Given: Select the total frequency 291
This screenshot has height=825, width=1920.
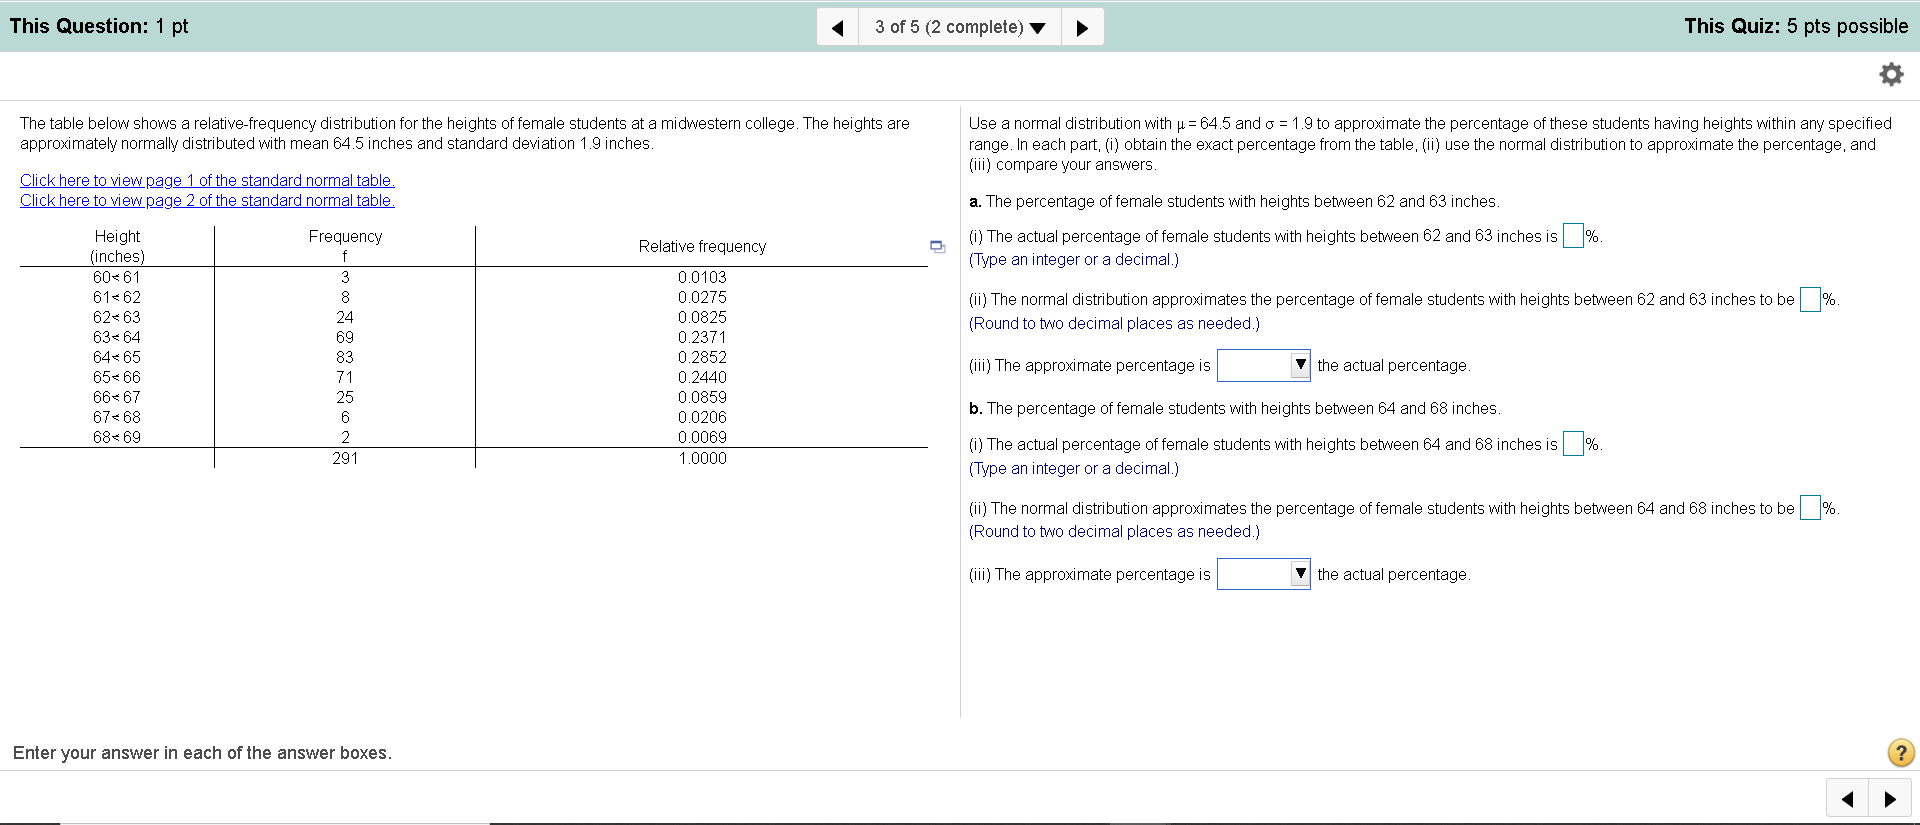Looking at the screenshot, I should 345,458.
